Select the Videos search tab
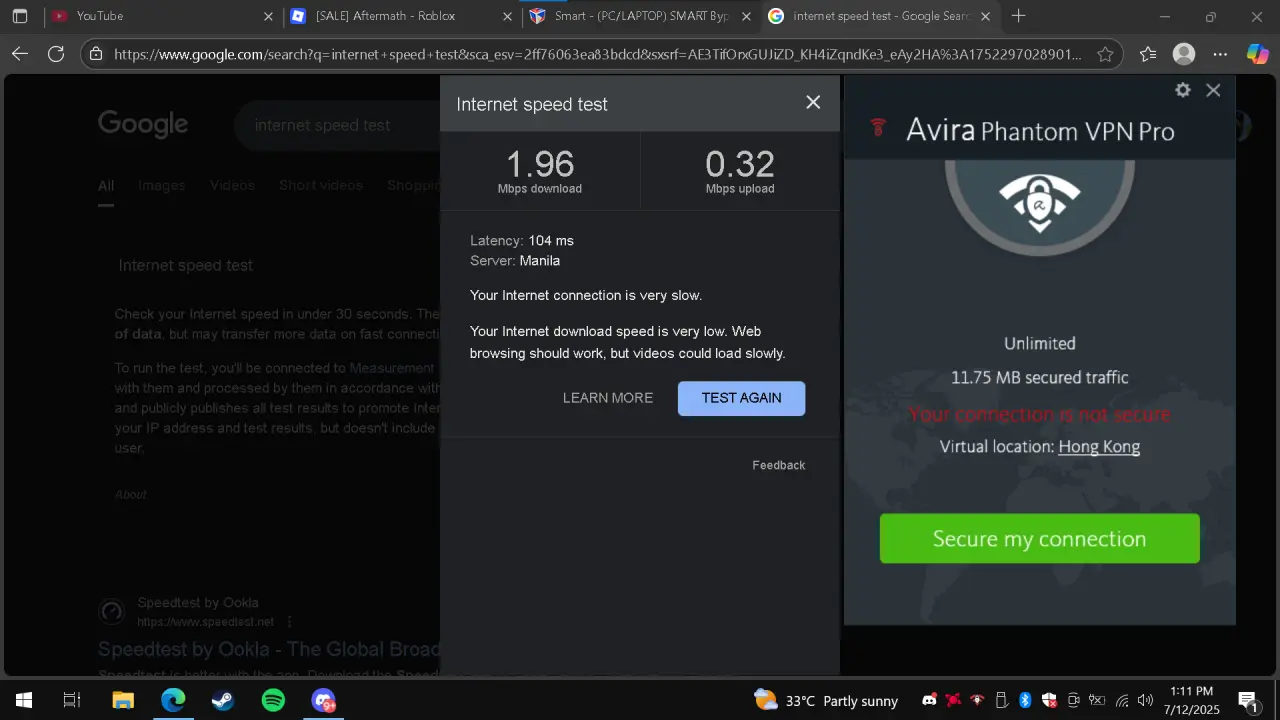1280x720 pixels. 232,185
